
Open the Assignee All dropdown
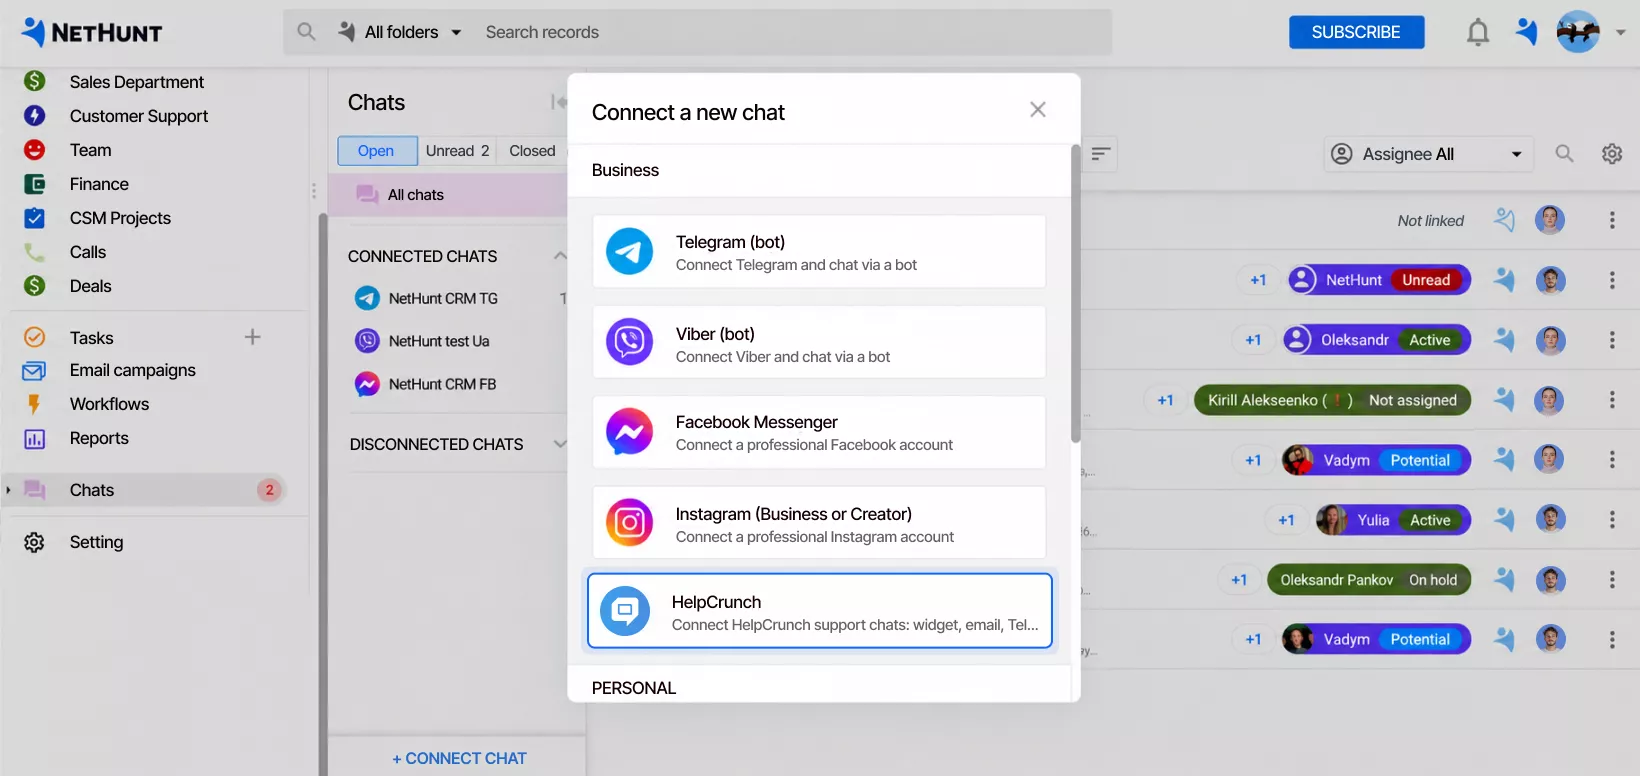[1428, 154]
